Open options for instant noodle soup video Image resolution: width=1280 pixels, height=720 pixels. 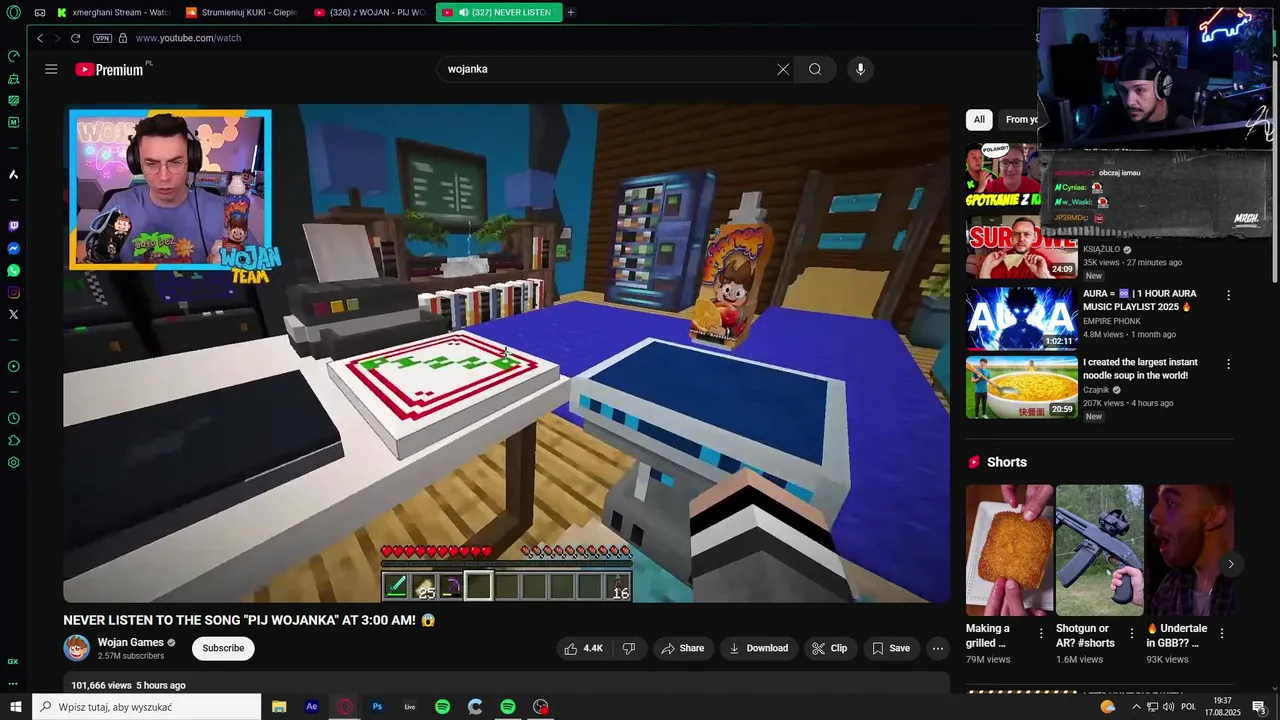1229,364
